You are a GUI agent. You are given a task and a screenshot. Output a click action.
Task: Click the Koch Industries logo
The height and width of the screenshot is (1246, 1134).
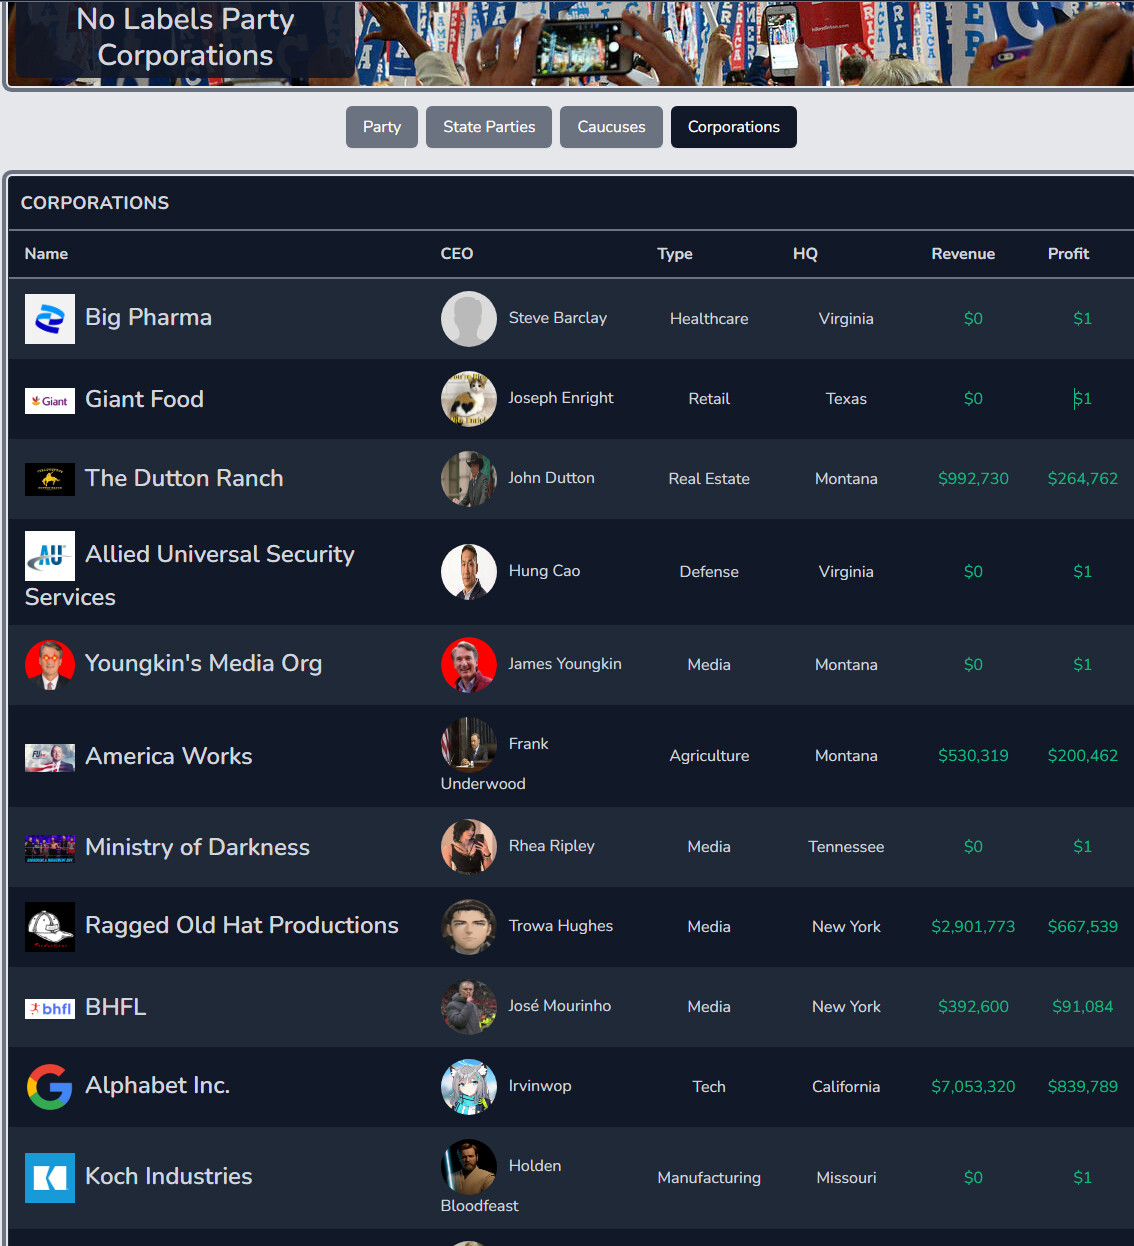50,1178
